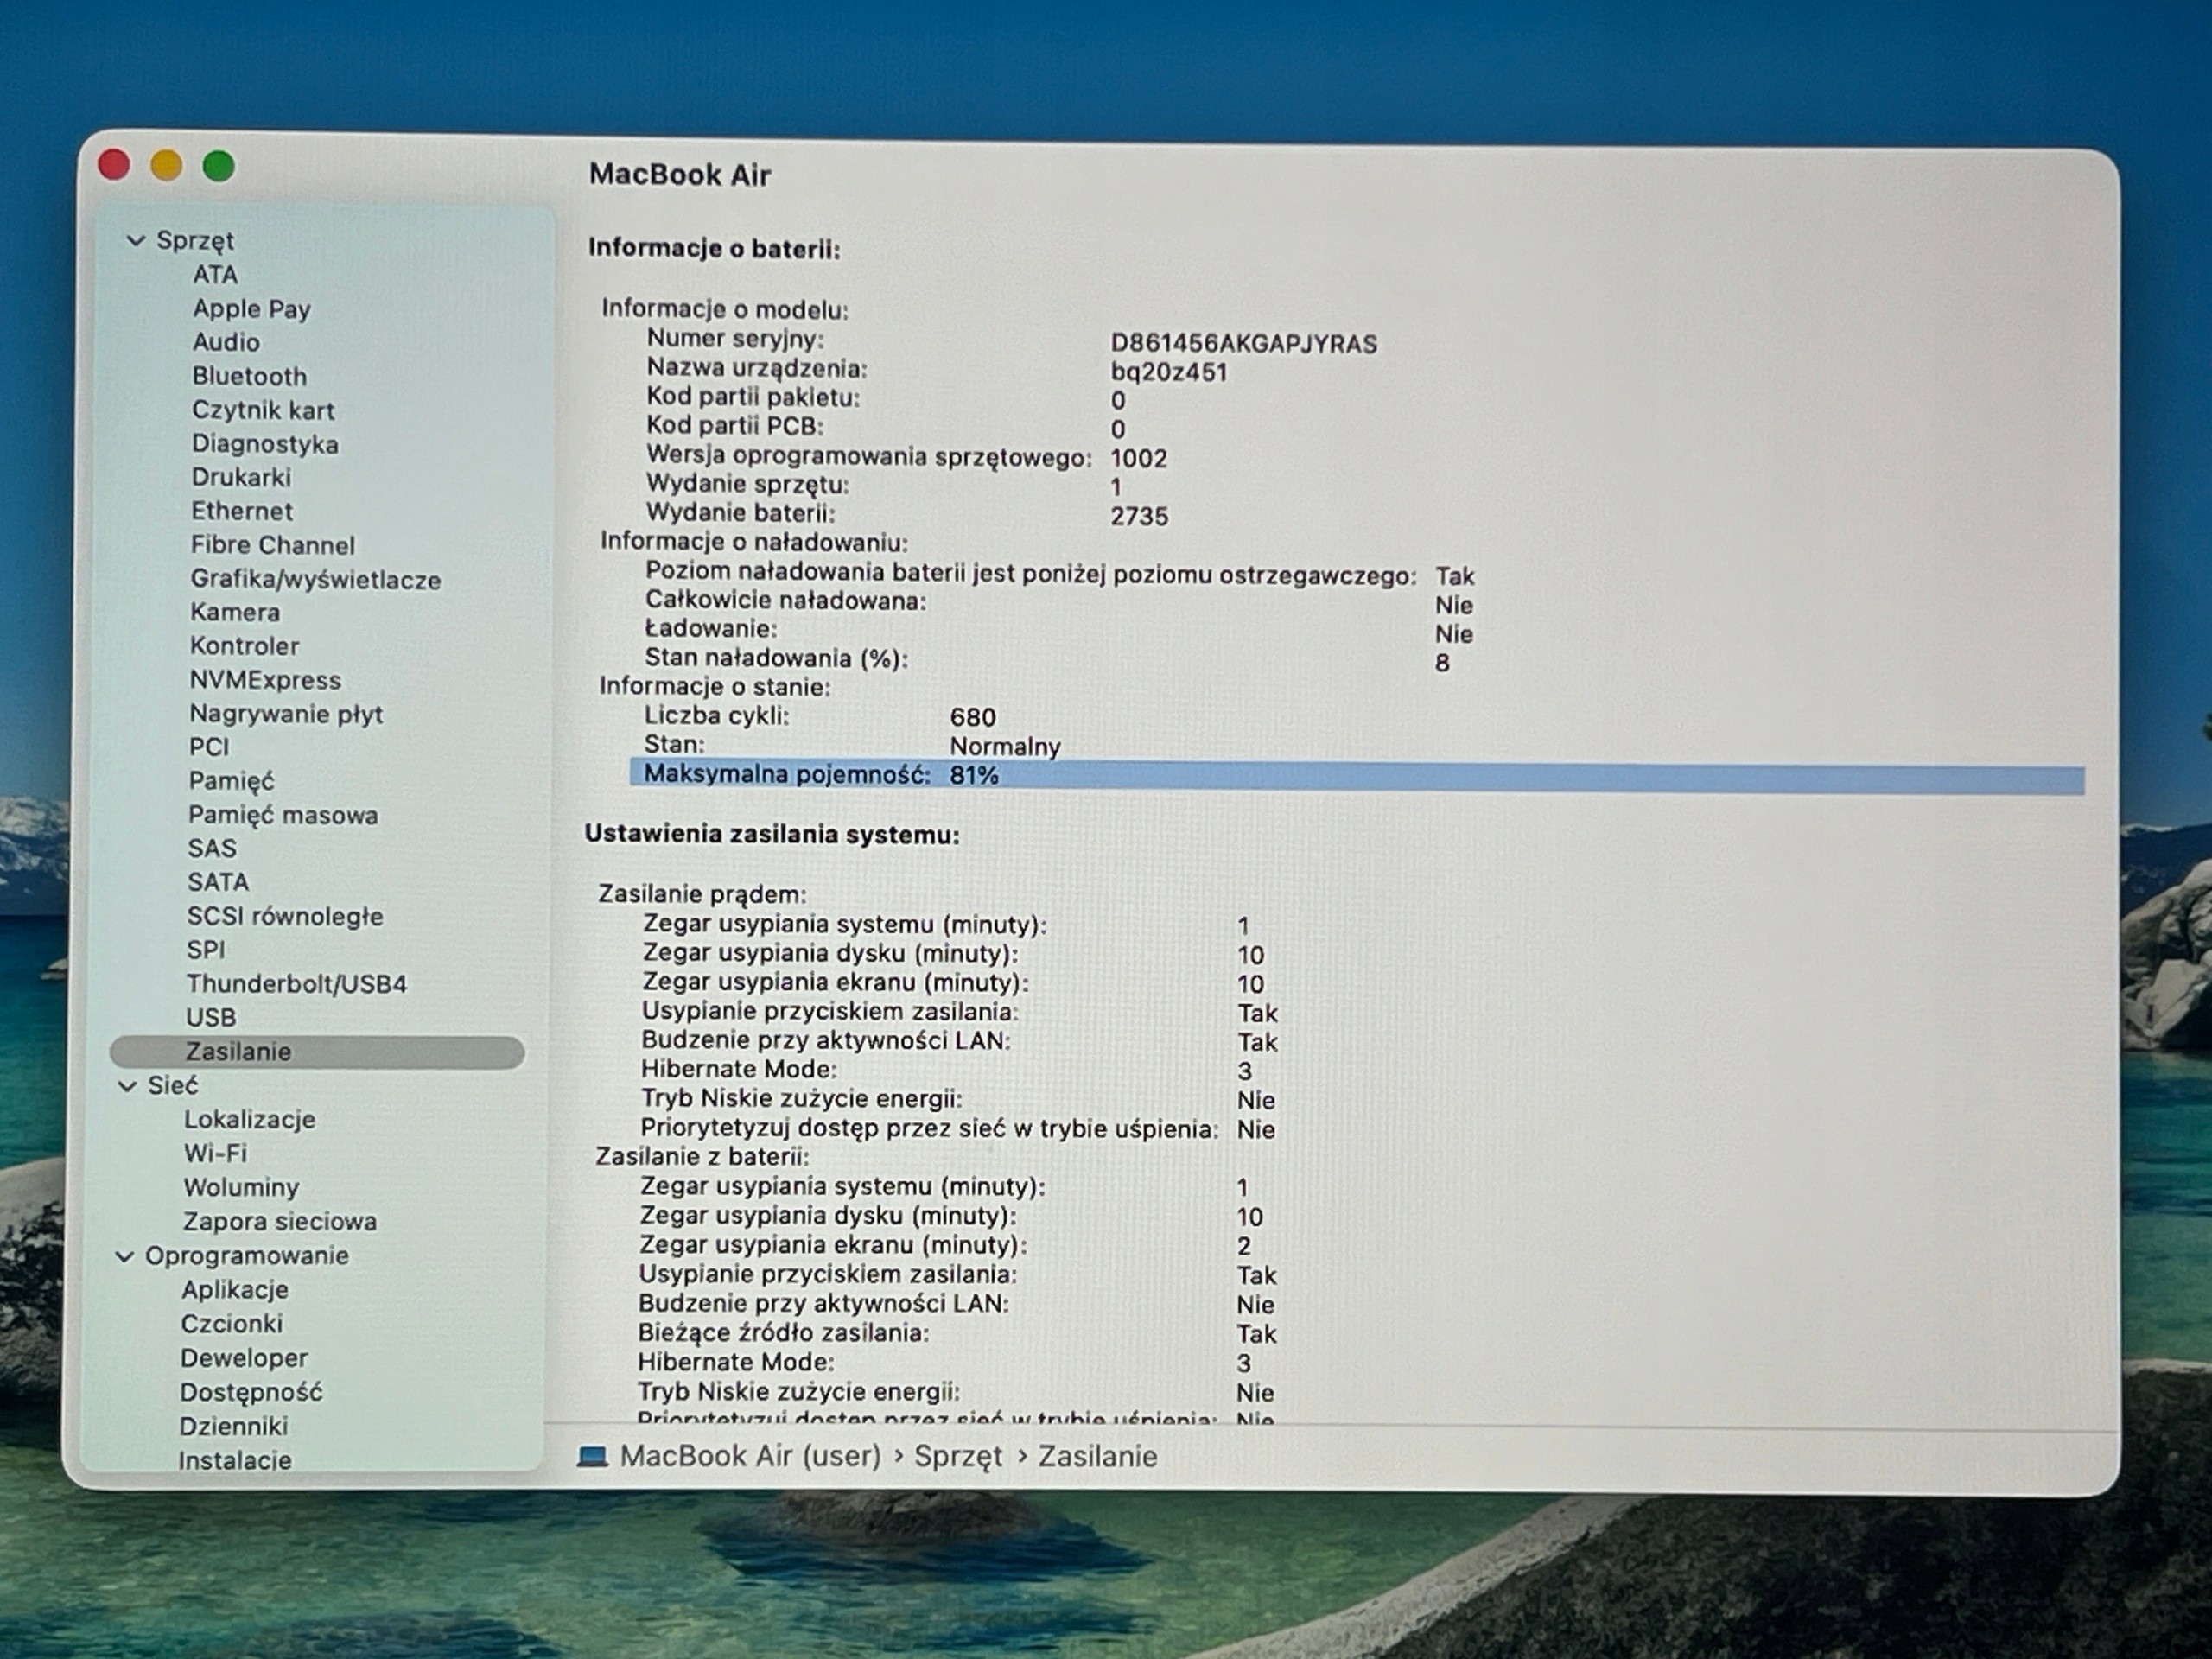
Task: Click Wydanie baterii value 2735
Action: (x=1139, y=517)
